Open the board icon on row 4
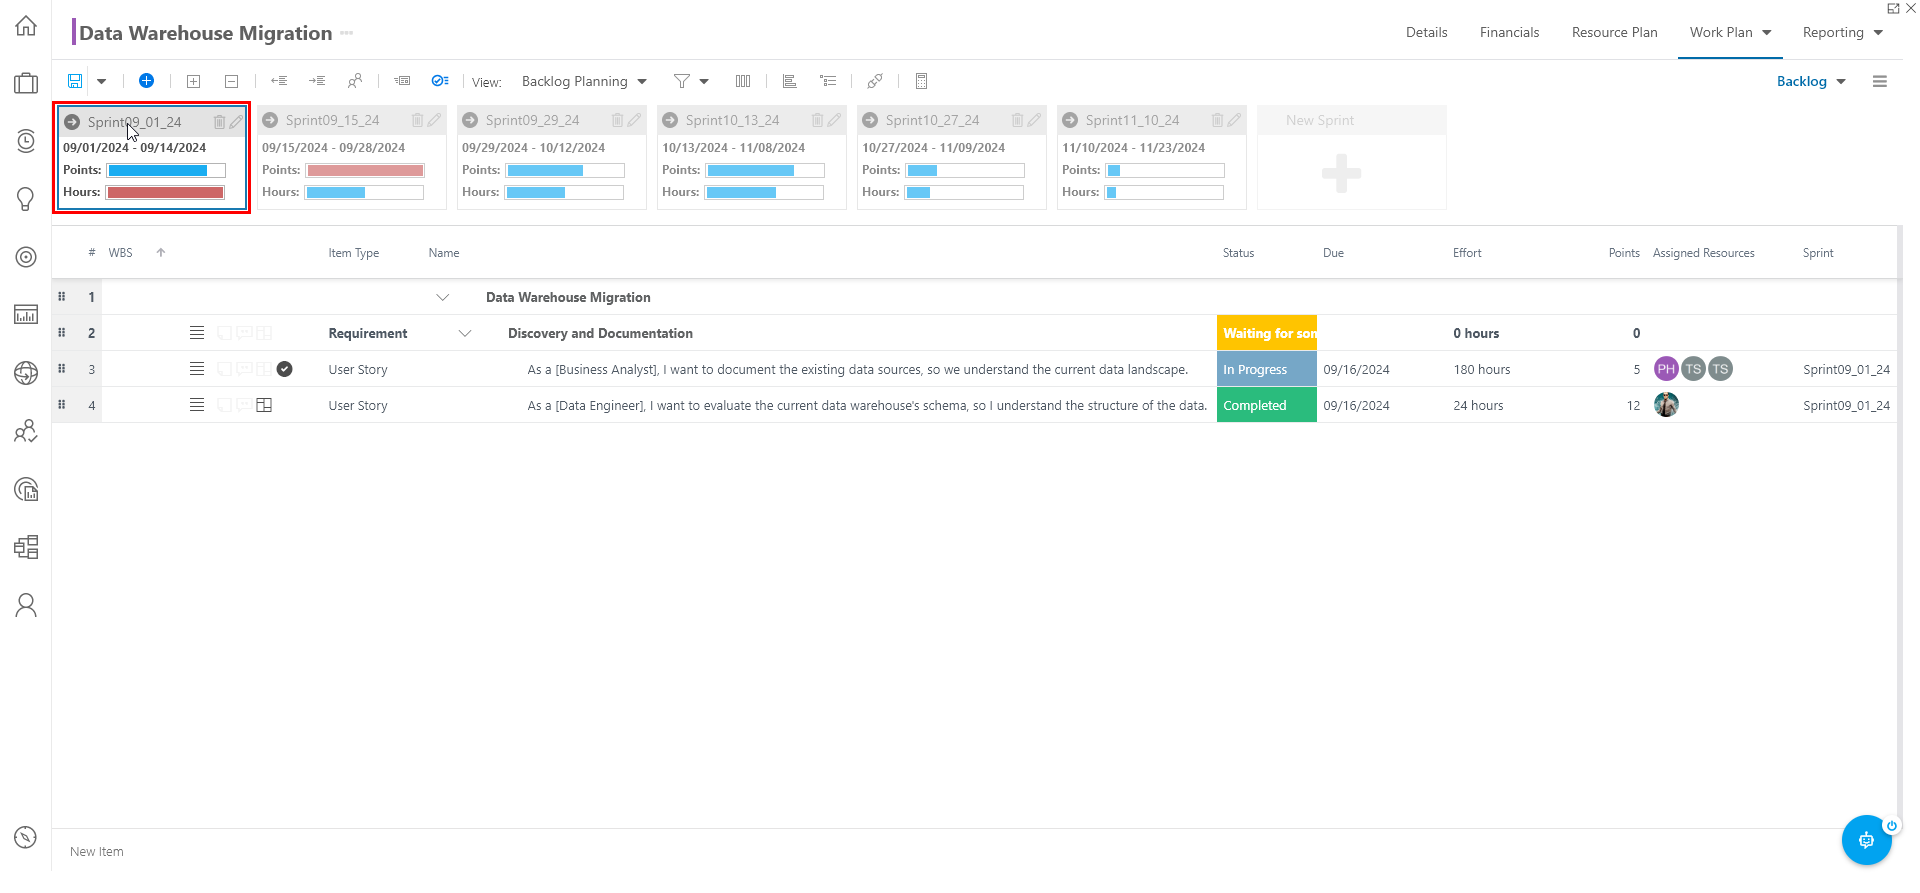The height and width of the screenshot is (893, 1920). (x=264, y=405)
